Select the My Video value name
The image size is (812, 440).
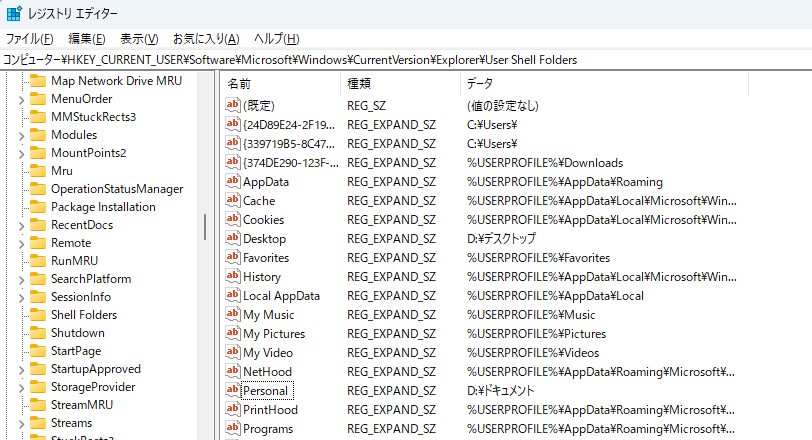268,353
